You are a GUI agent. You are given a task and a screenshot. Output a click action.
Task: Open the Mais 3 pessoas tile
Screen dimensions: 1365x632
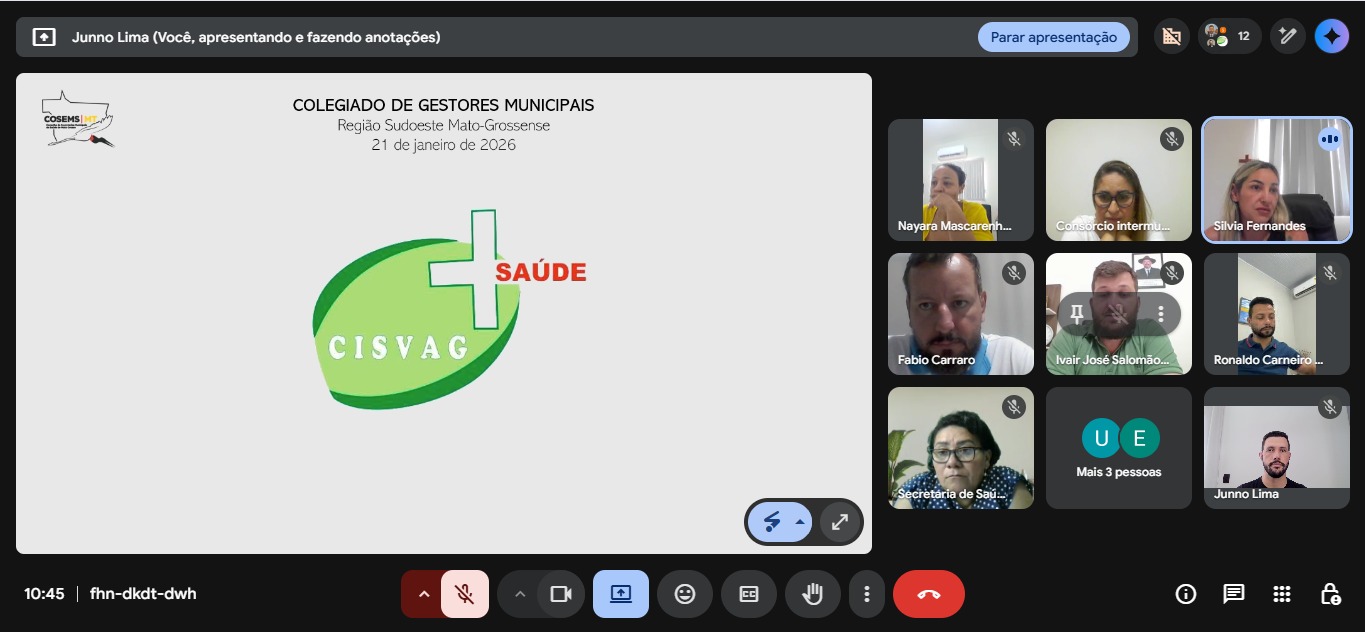click(1118, 448)
